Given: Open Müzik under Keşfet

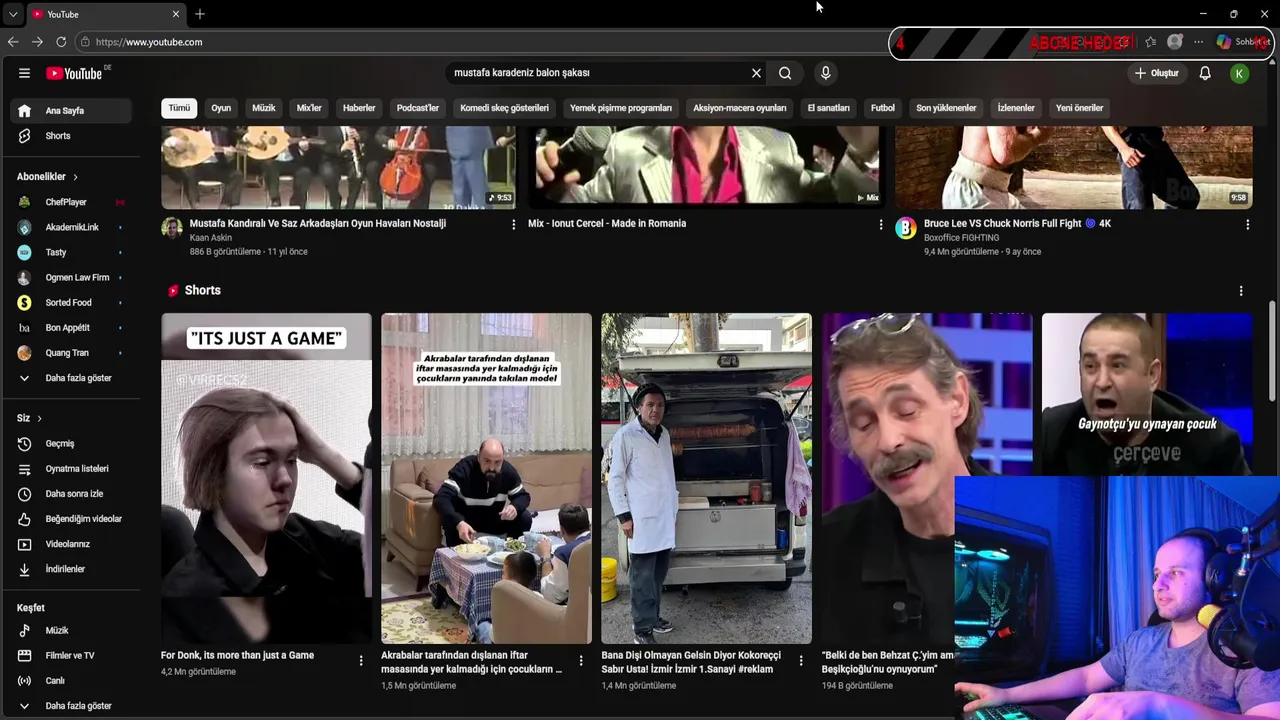Looking at the screenshot, I should [x=71, y=631].
